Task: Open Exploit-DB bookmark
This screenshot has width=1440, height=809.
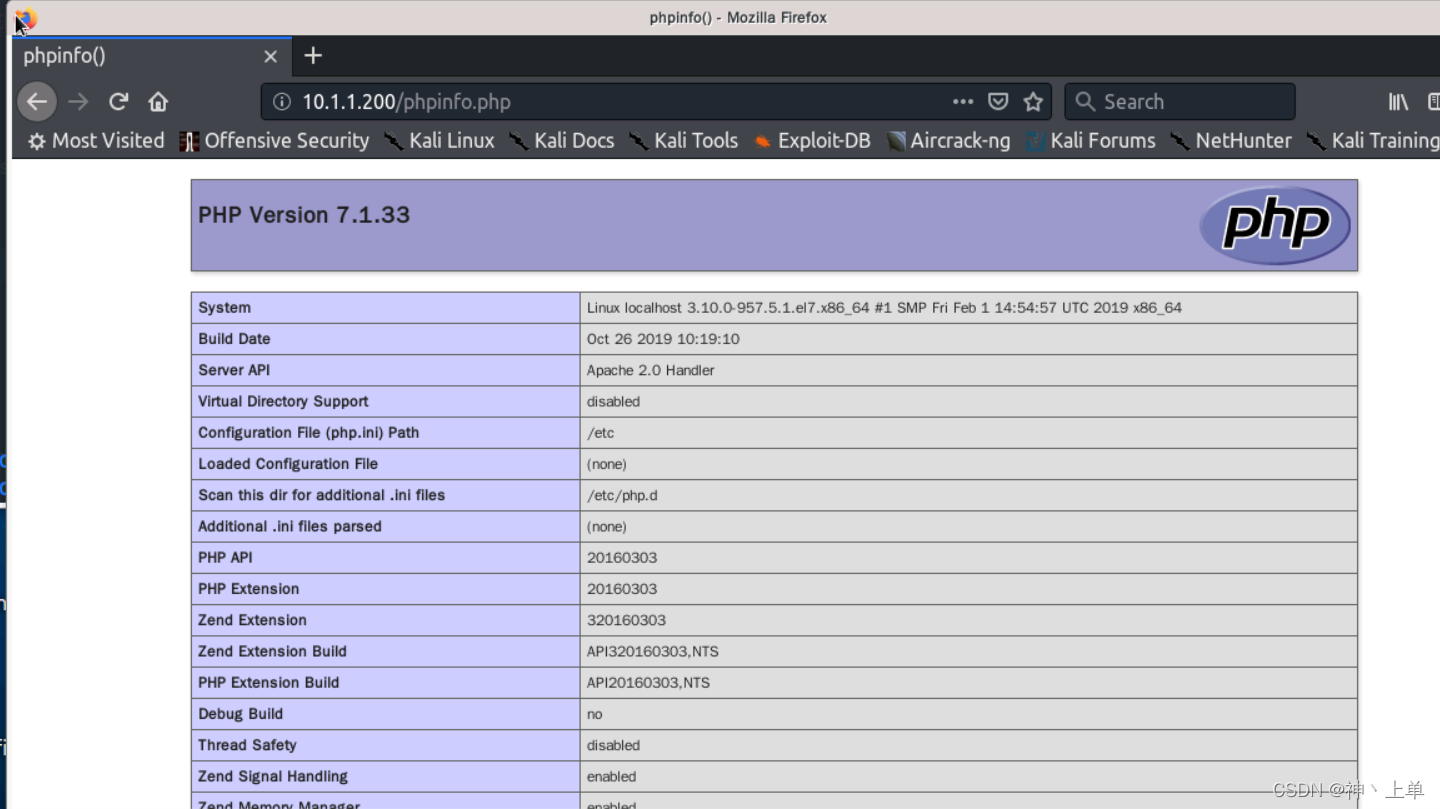Action: click(812, 141)
